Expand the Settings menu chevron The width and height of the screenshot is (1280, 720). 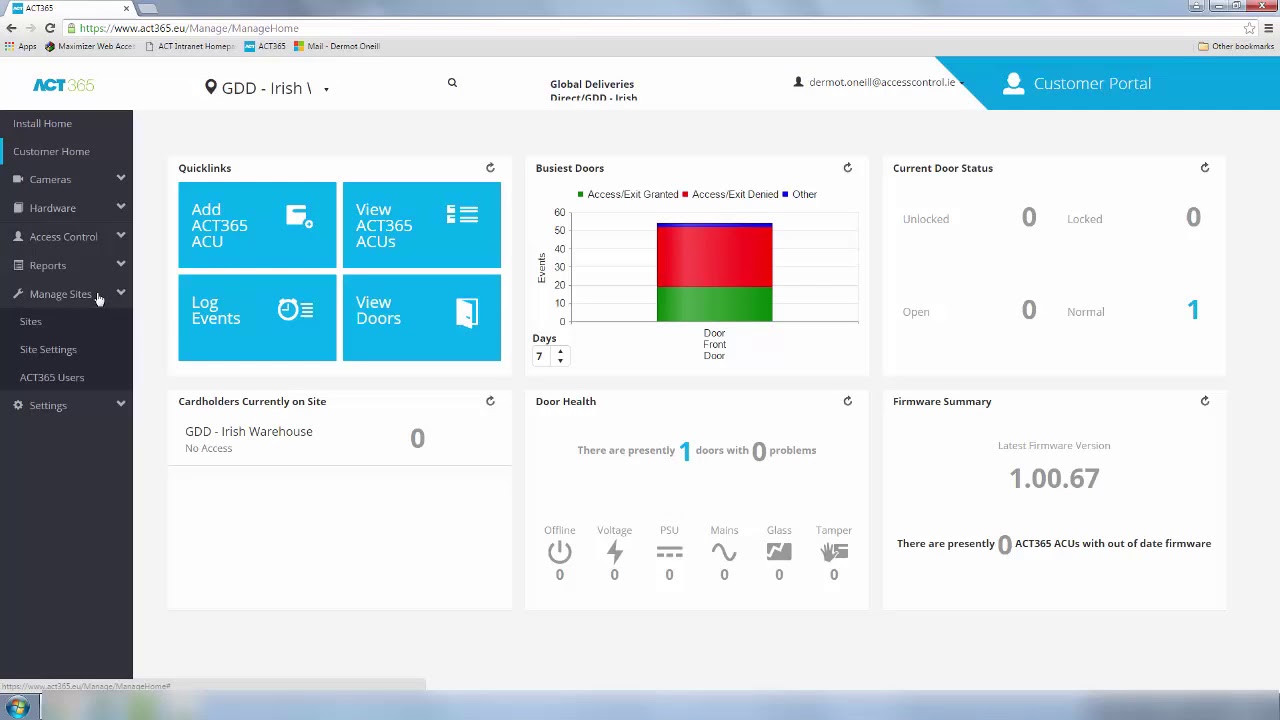120,404
